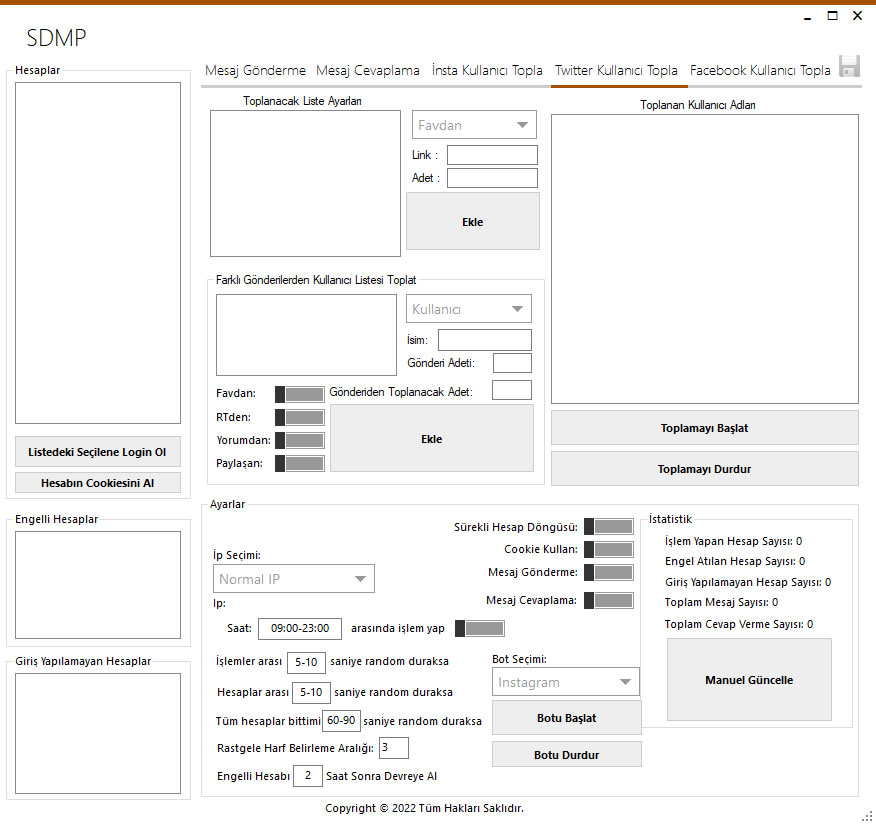
Task: Focus the Link input field
Action: (x=492, y=155)
